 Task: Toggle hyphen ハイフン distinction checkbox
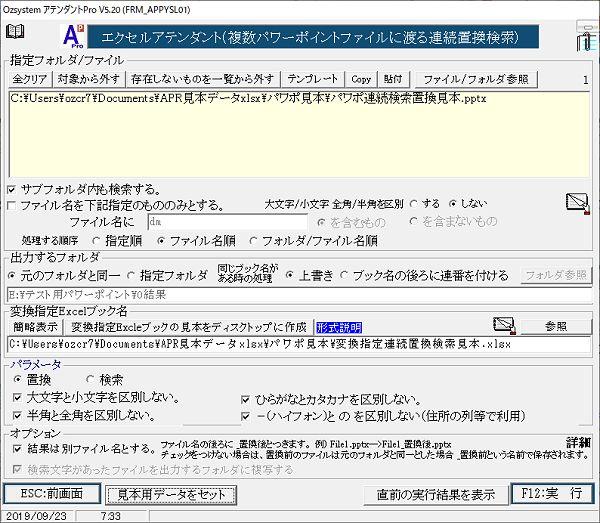(x=245, y=416)
